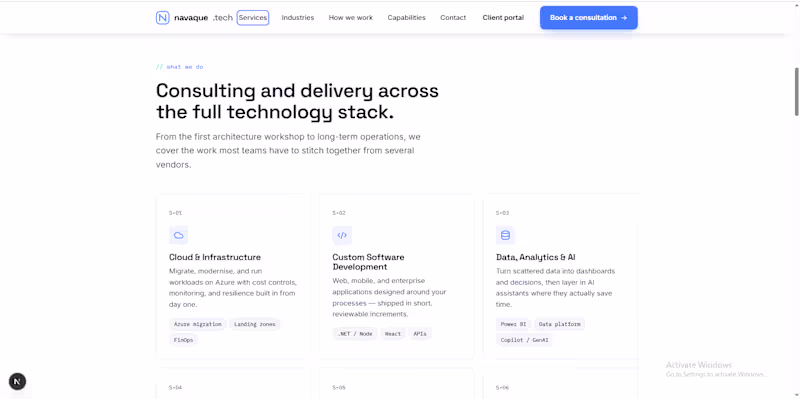Open the Next.js dev tools badge
800x399 pixels.
[17, 381]
